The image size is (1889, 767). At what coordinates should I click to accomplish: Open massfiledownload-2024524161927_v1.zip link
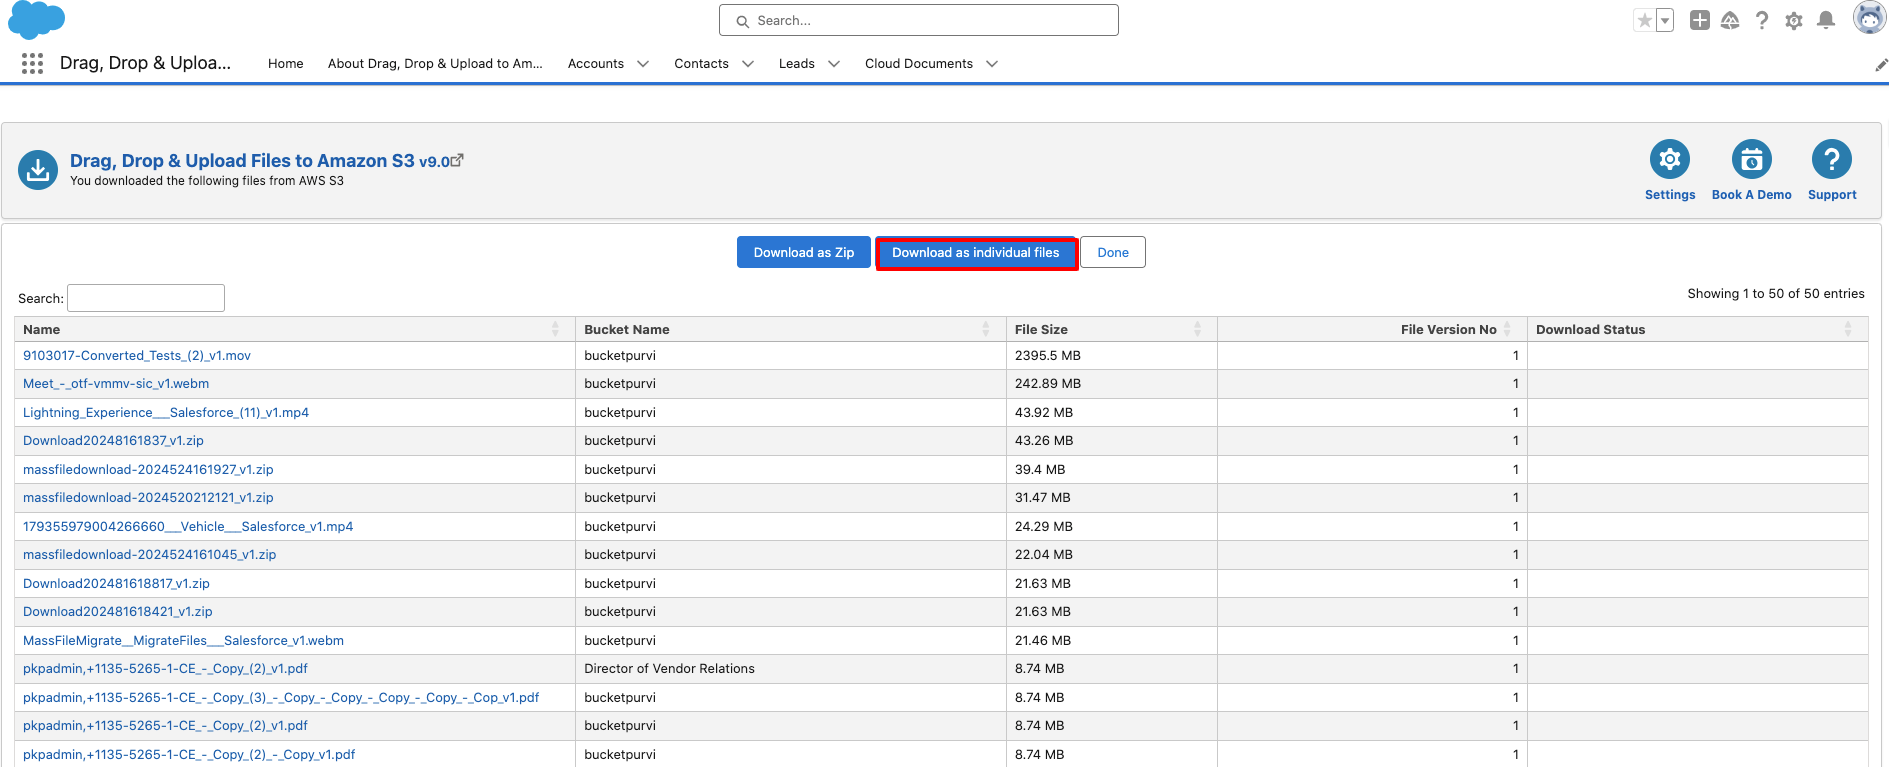tap(148, 470)
